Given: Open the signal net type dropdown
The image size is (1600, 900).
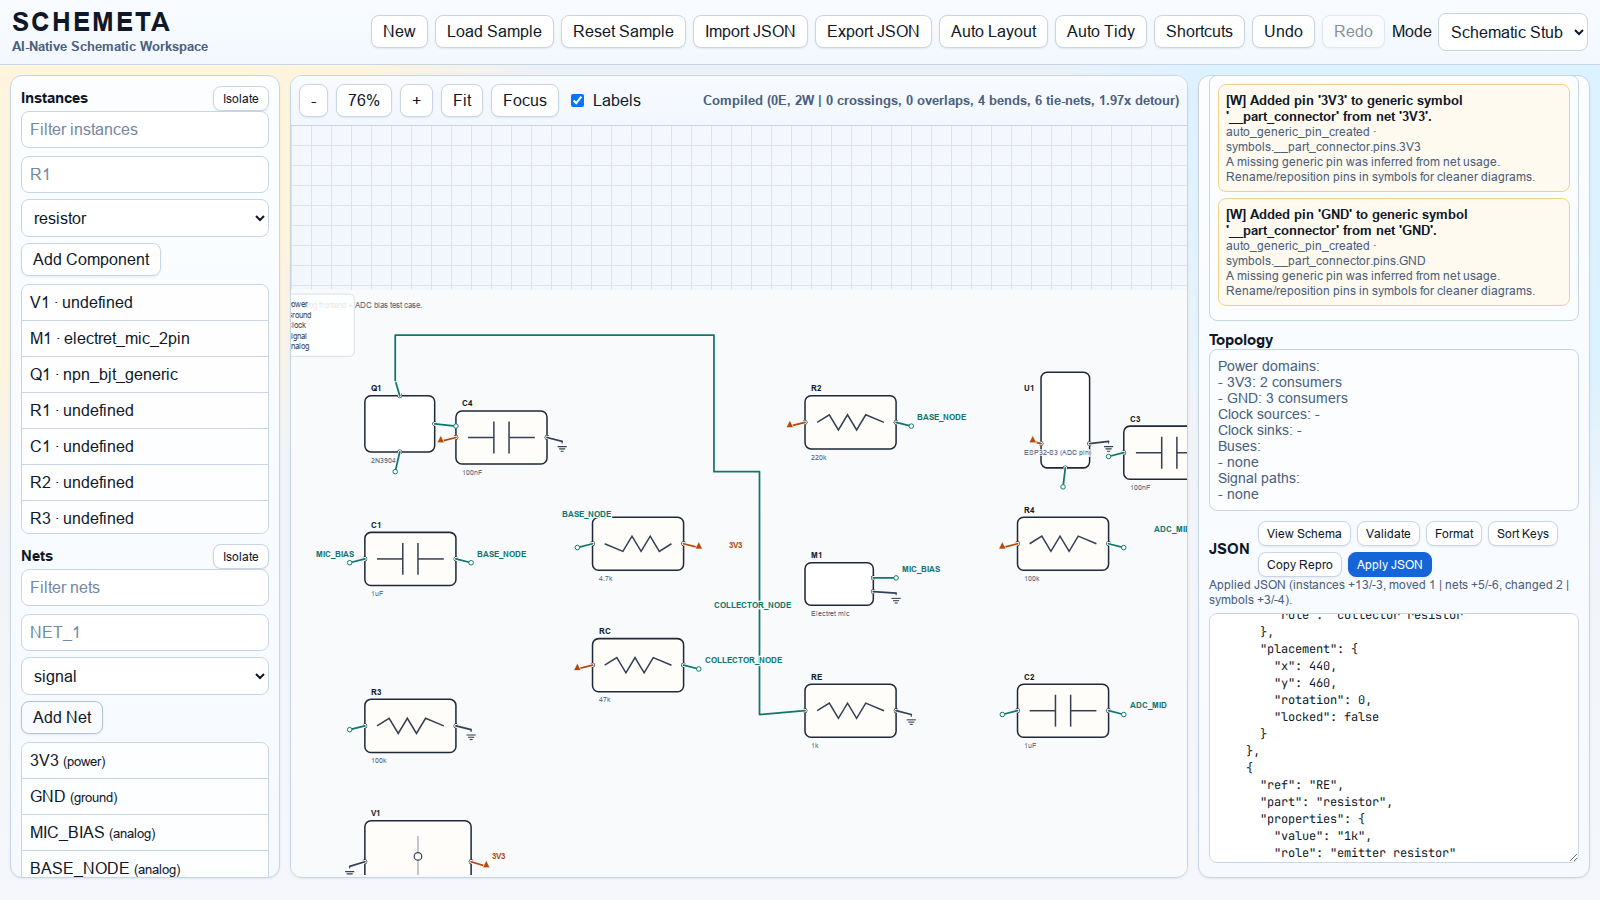Looking at the screenshot, I should tap(145, 676).
